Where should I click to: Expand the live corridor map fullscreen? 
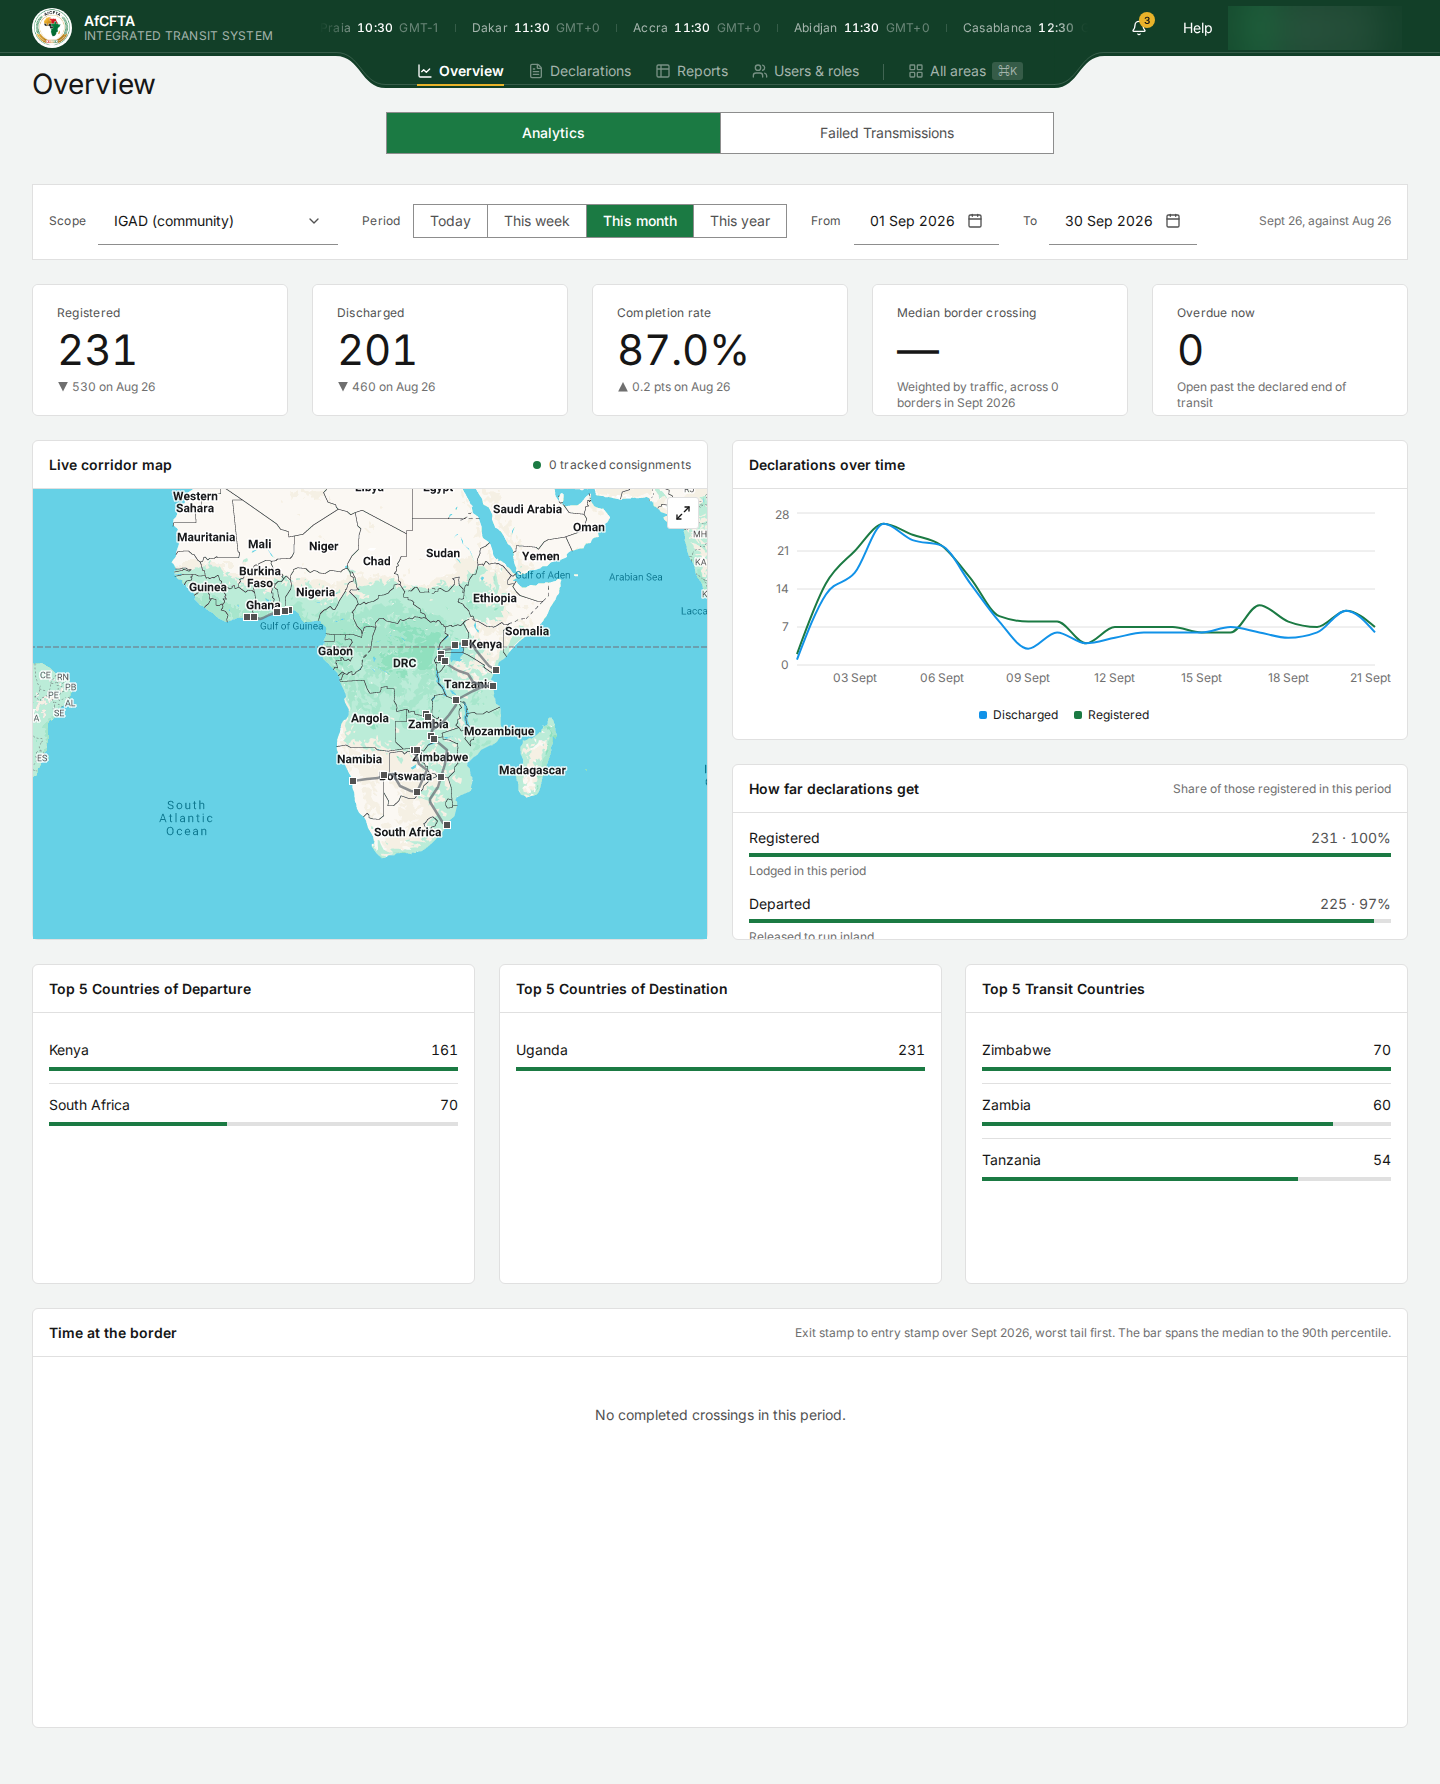tap(683, 513)
